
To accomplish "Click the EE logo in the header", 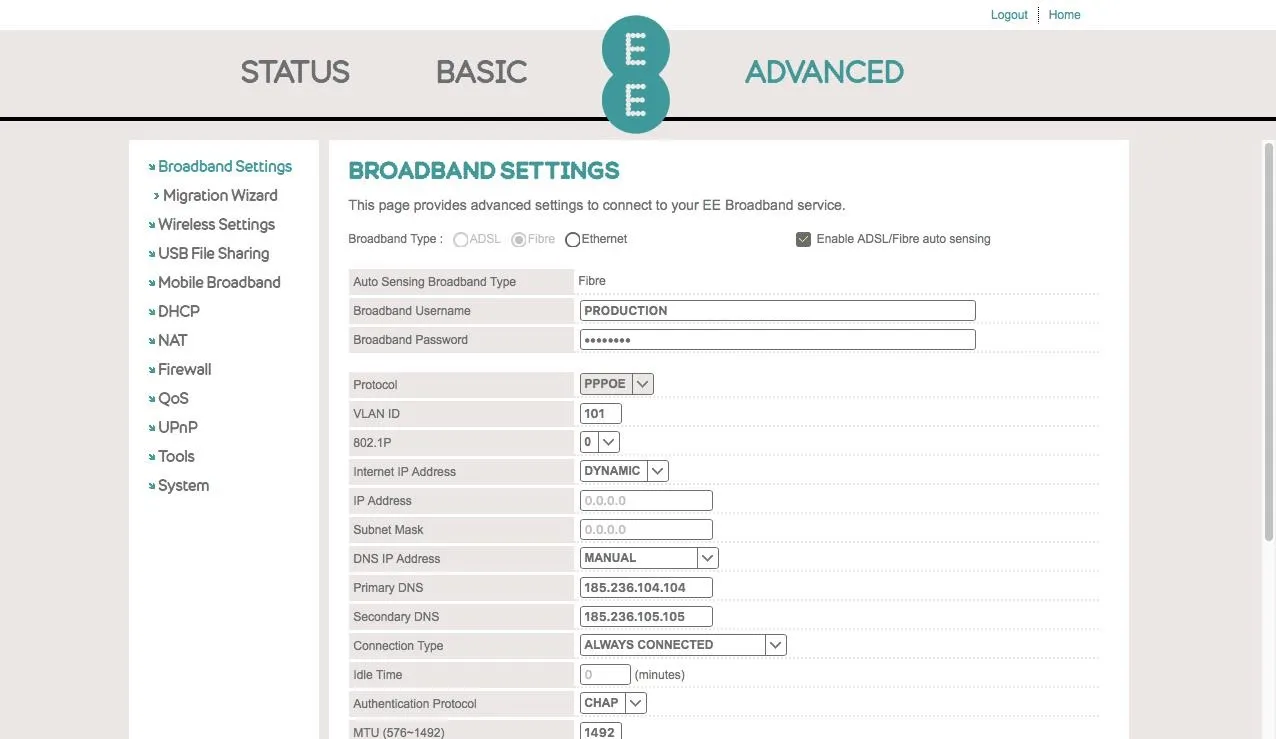I will 635,74.
